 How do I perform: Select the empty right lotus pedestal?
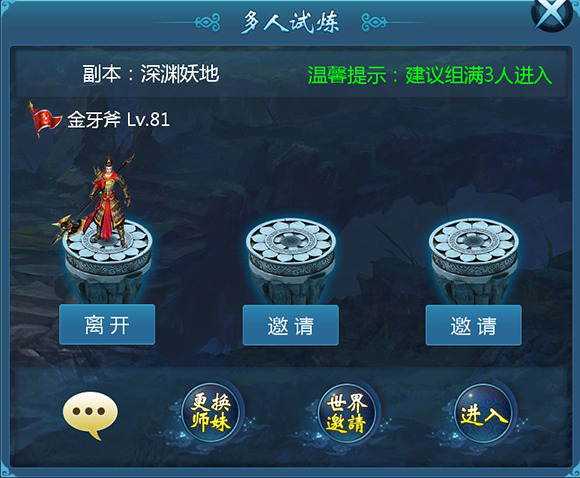pyautogui.click(x=474, y=259)
